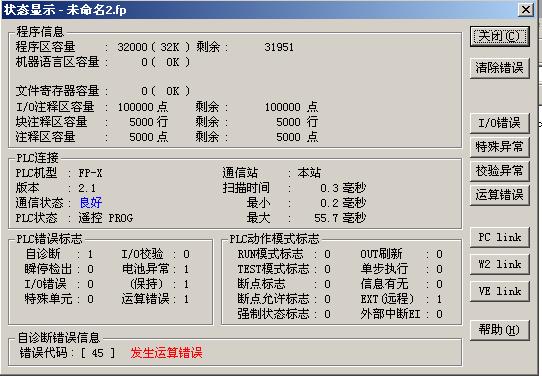Click 清除错误 to clear errors
Viewport: 542px width, 376px height.
[499, 68]
